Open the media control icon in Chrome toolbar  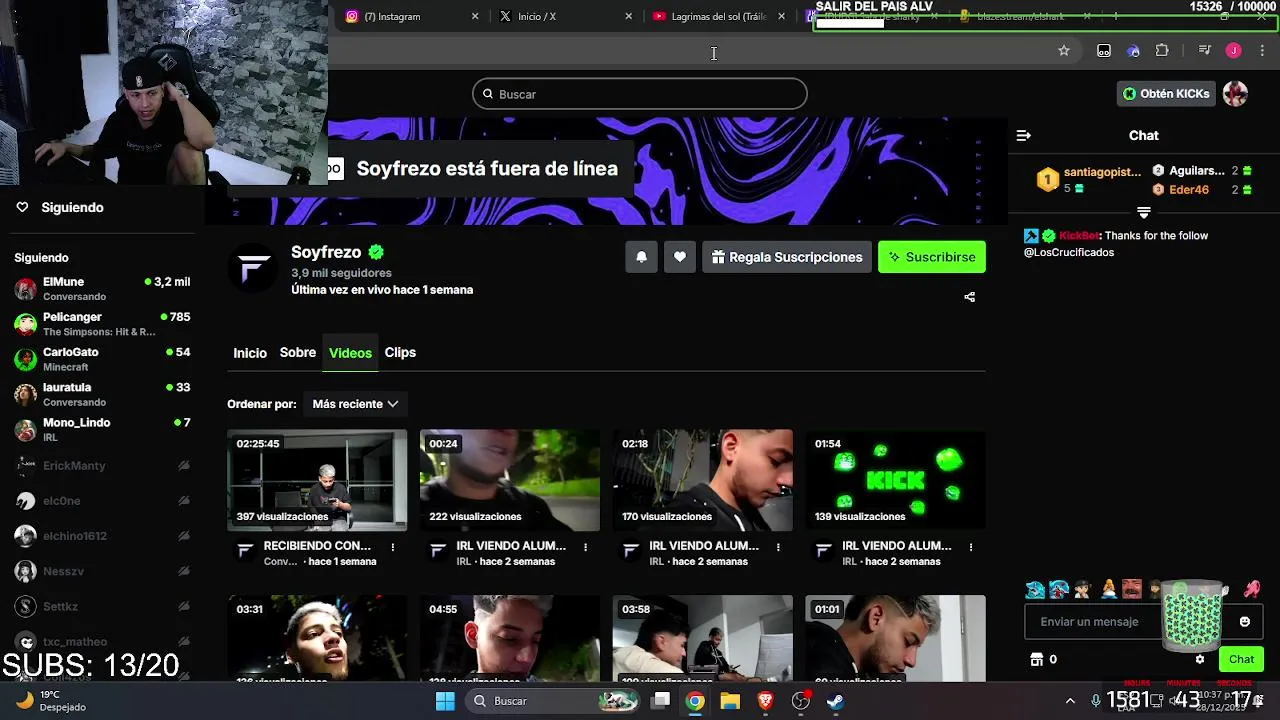[x=1204, y=51]
